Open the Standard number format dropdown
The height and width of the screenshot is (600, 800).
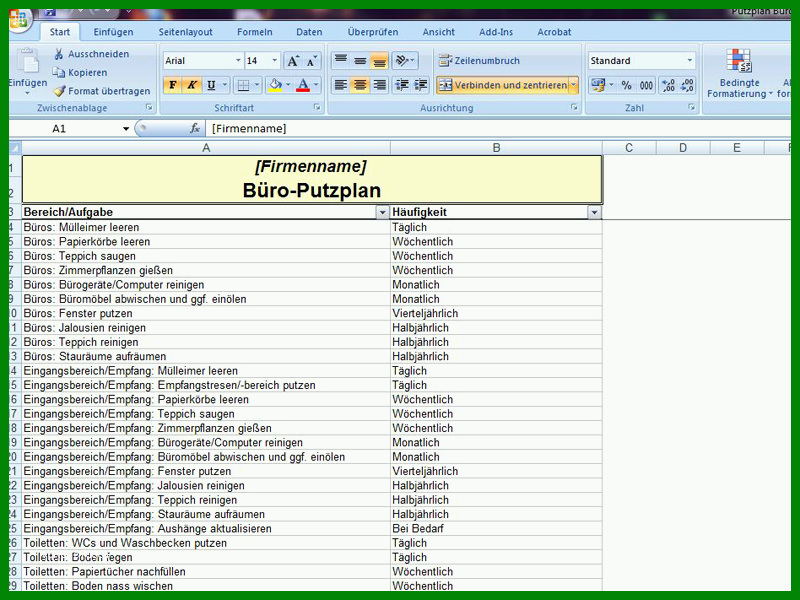coord(690,61)
